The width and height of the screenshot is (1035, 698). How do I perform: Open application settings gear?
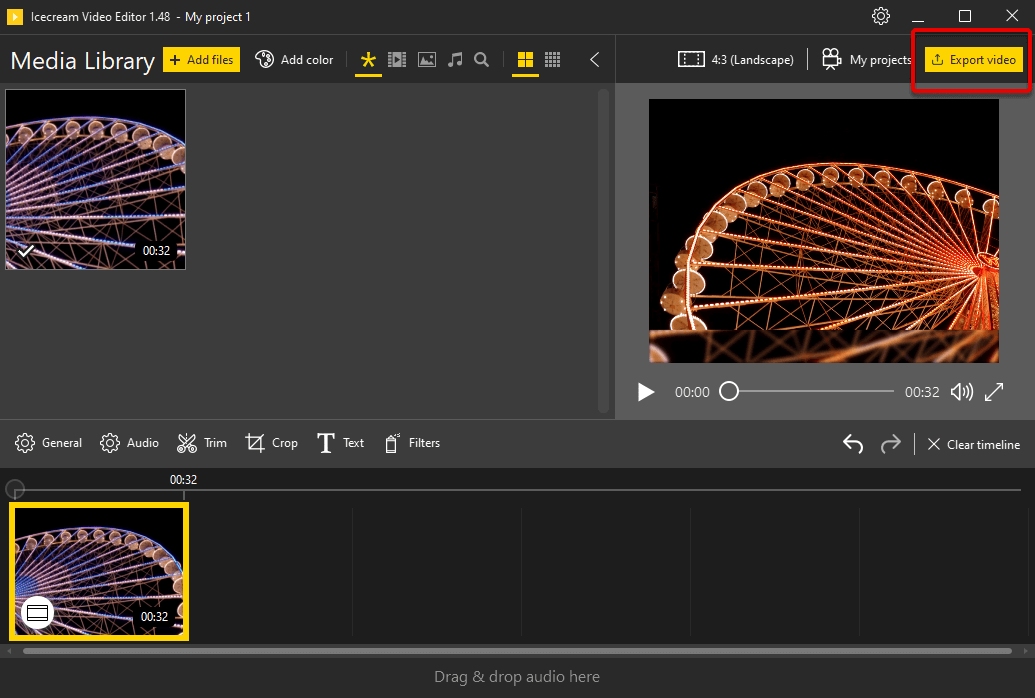[x=881, y=16]
